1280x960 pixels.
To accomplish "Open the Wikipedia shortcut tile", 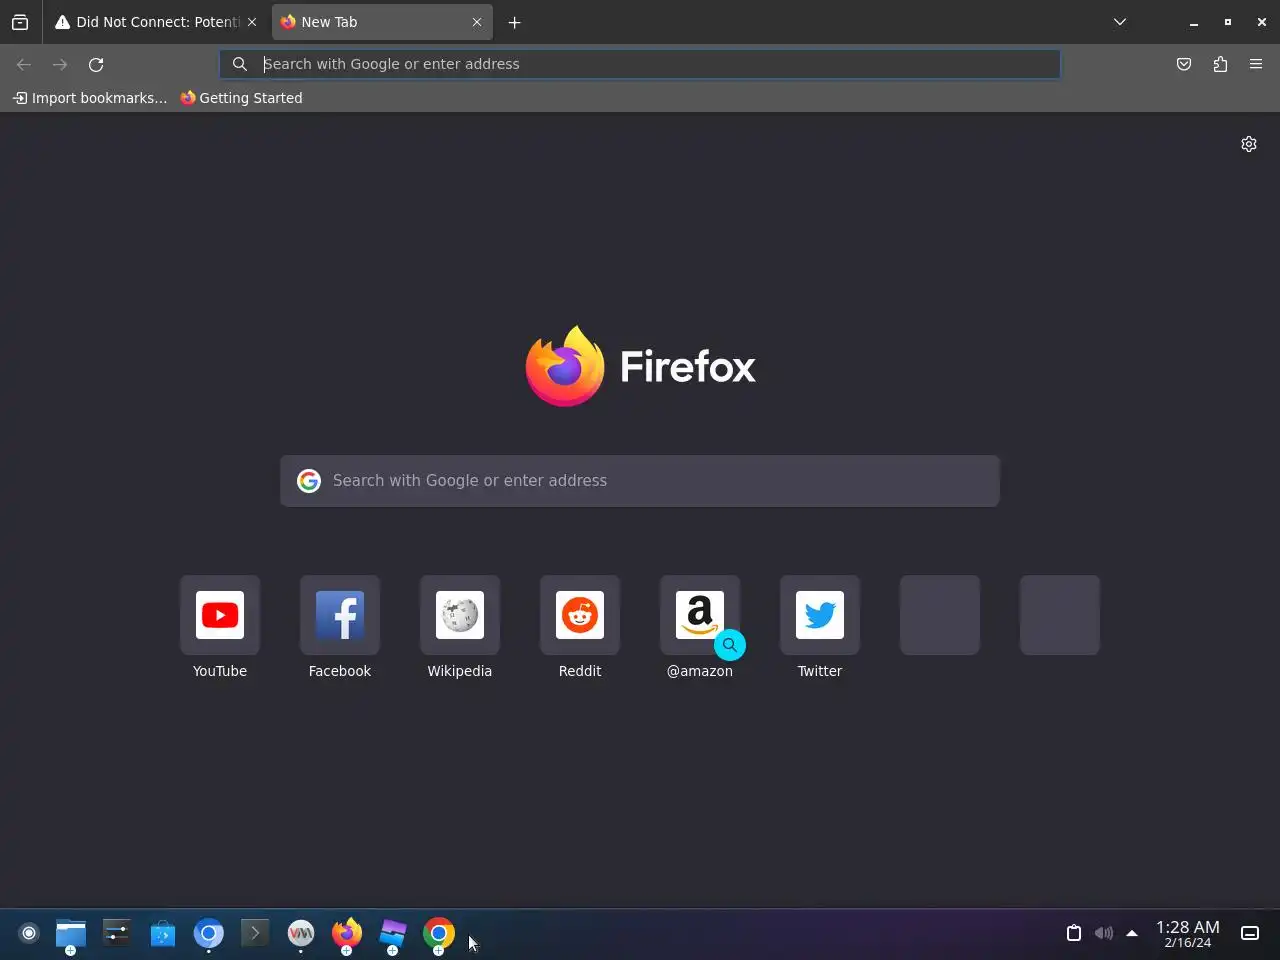I will click(x=460, y=615).
